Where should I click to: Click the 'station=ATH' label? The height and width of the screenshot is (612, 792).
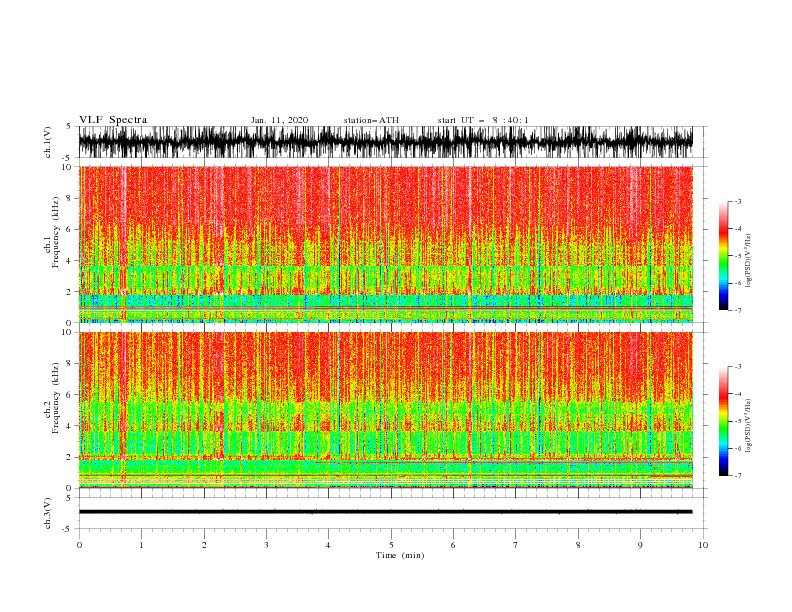click(371, 120)
